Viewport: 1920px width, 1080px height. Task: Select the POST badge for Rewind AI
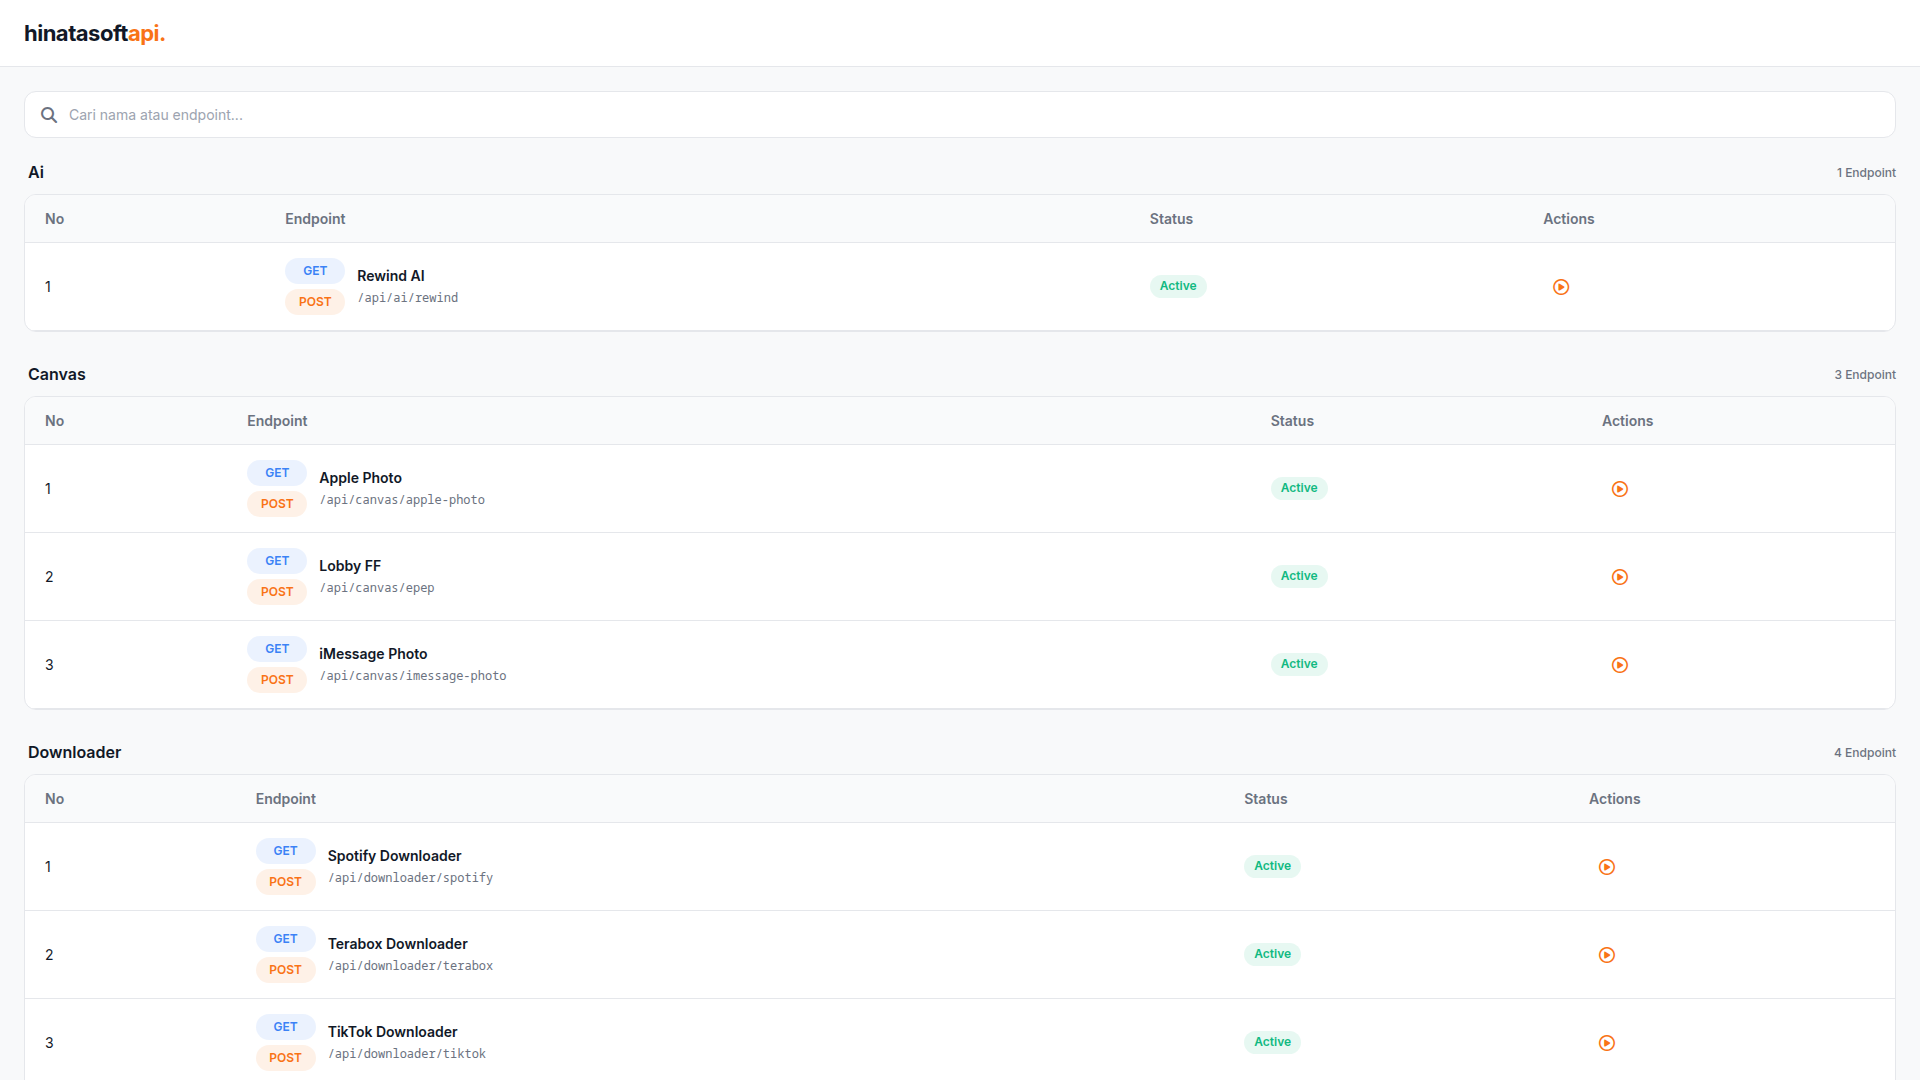coord(315,302)
